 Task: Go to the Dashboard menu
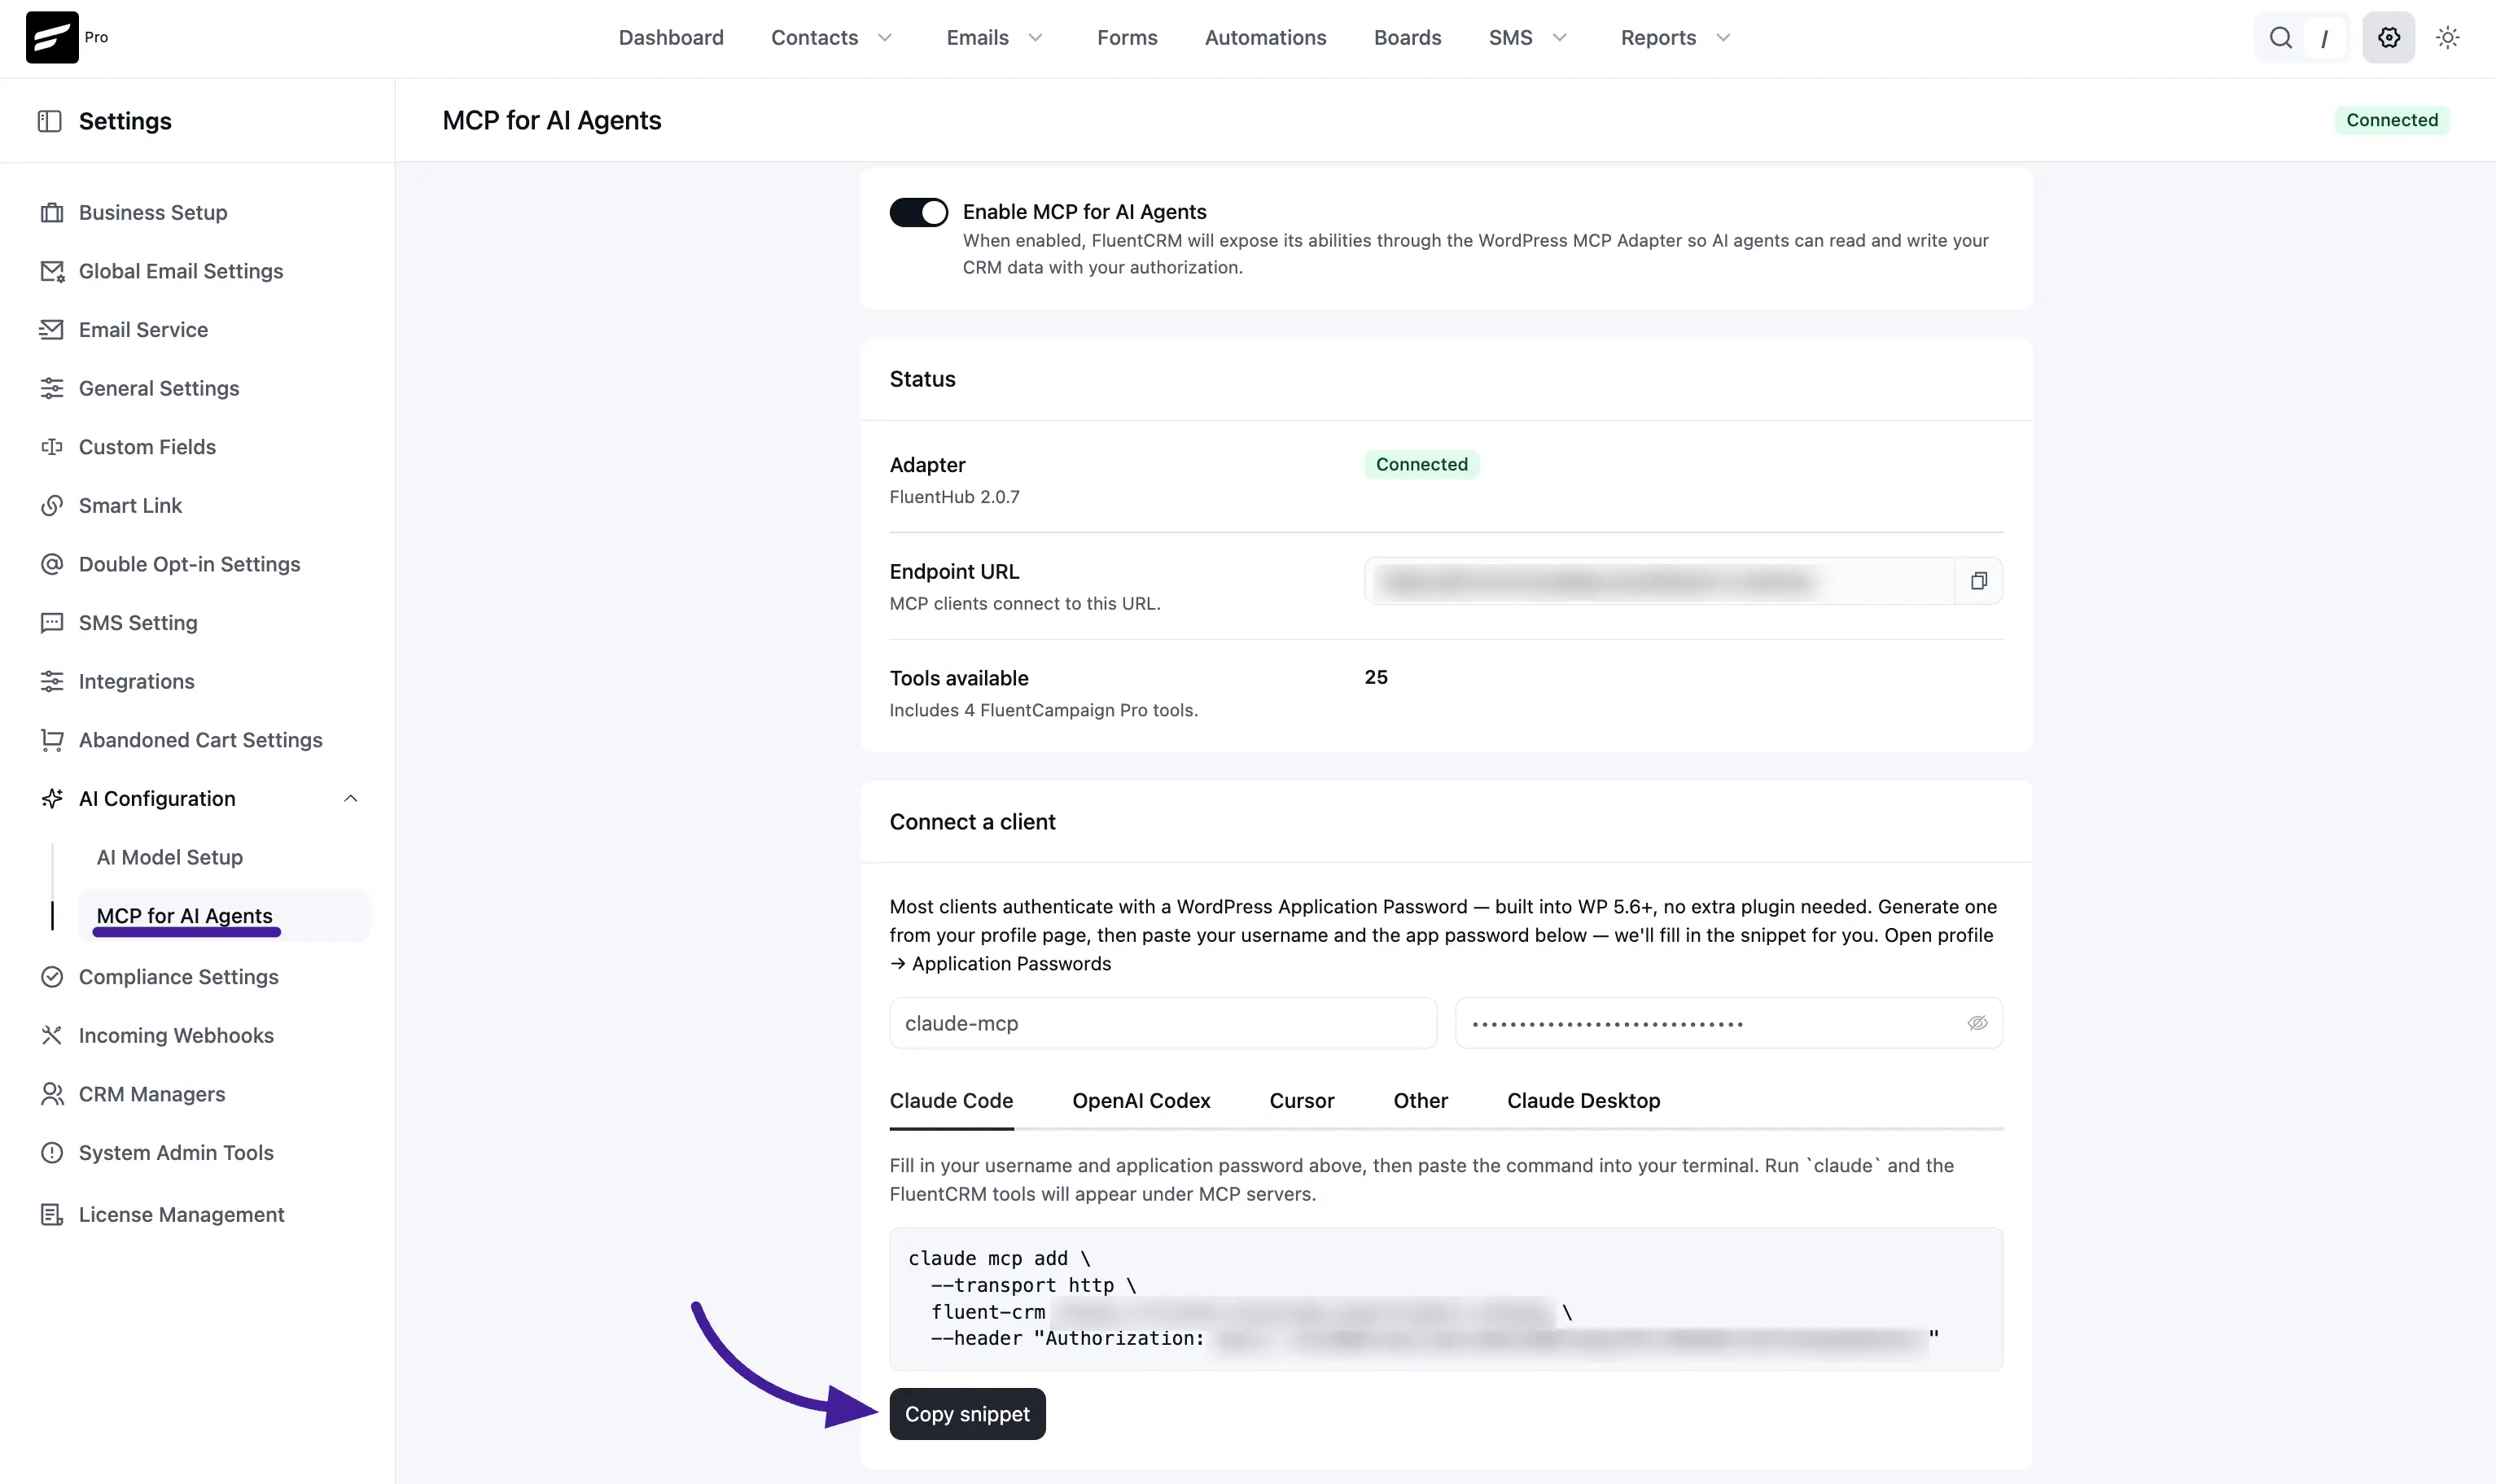[671, 38]
